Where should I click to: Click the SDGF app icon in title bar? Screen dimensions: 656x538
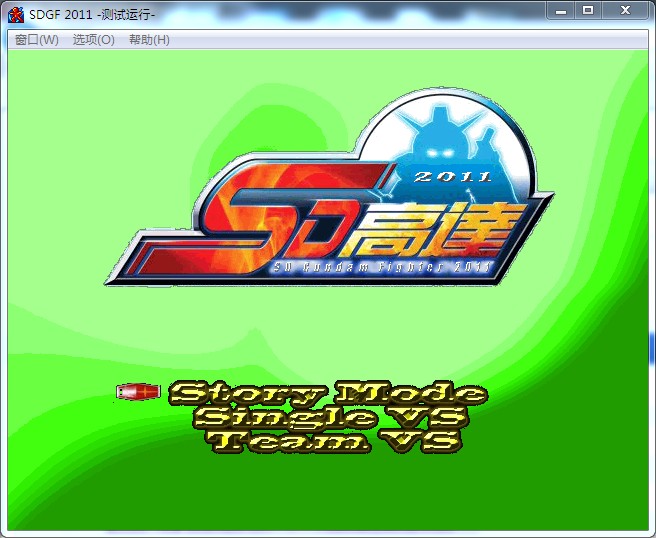(16, 15)
